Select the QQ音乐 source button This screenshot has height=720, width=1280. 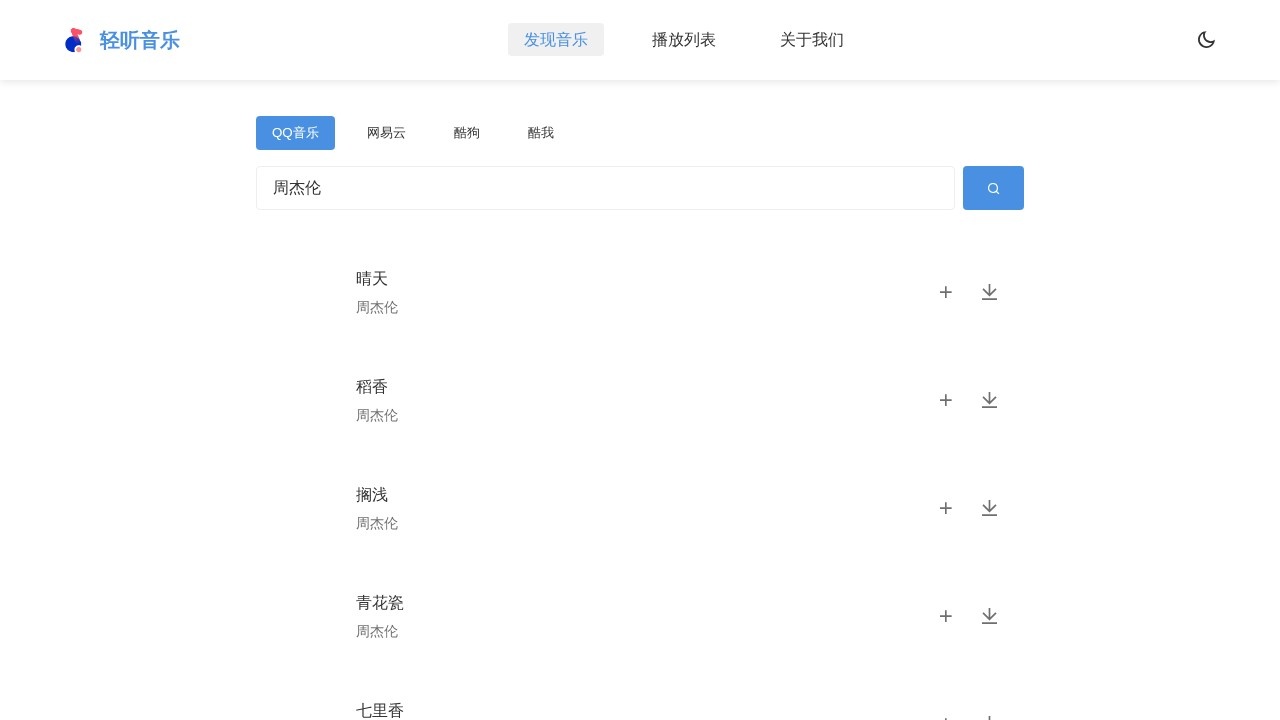pyautogui.click(x=295, y=133)
